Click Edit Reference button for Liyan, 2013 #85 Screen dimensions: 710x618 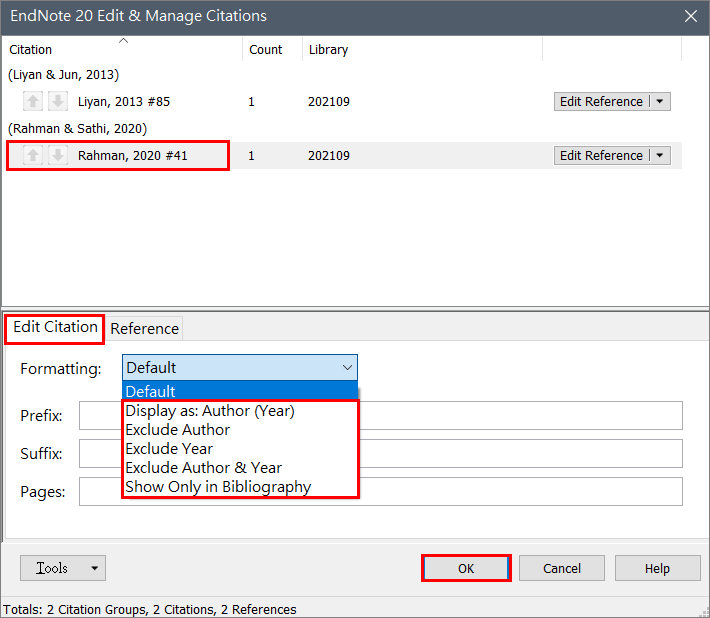point(601,101)
